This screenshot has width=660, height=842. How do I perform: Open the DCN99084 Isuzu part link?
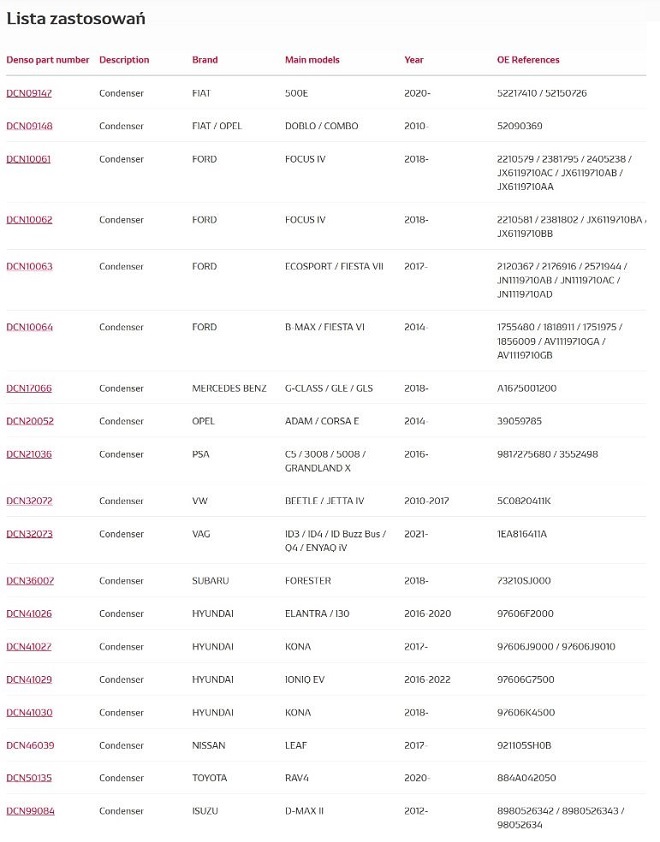(30, 811)
